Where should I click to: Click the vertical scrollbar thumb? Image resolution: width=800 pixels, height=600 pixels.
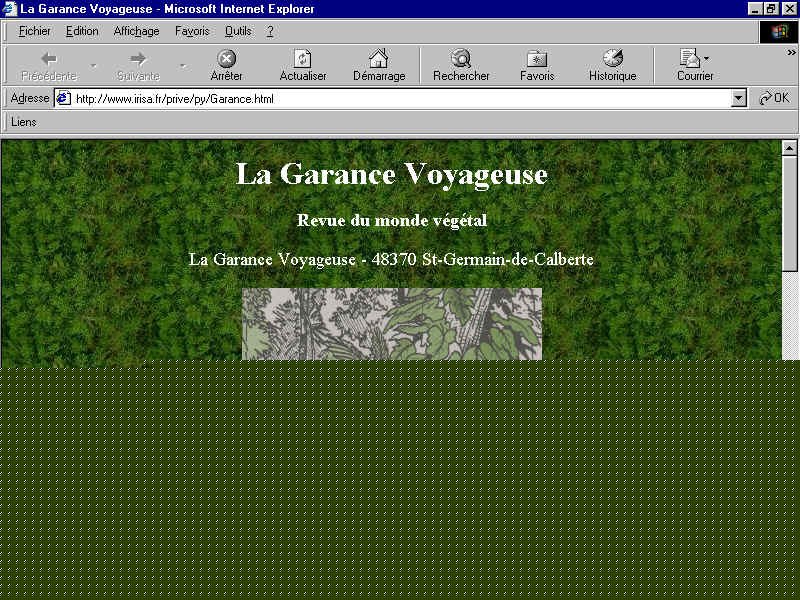coord(789,214)
